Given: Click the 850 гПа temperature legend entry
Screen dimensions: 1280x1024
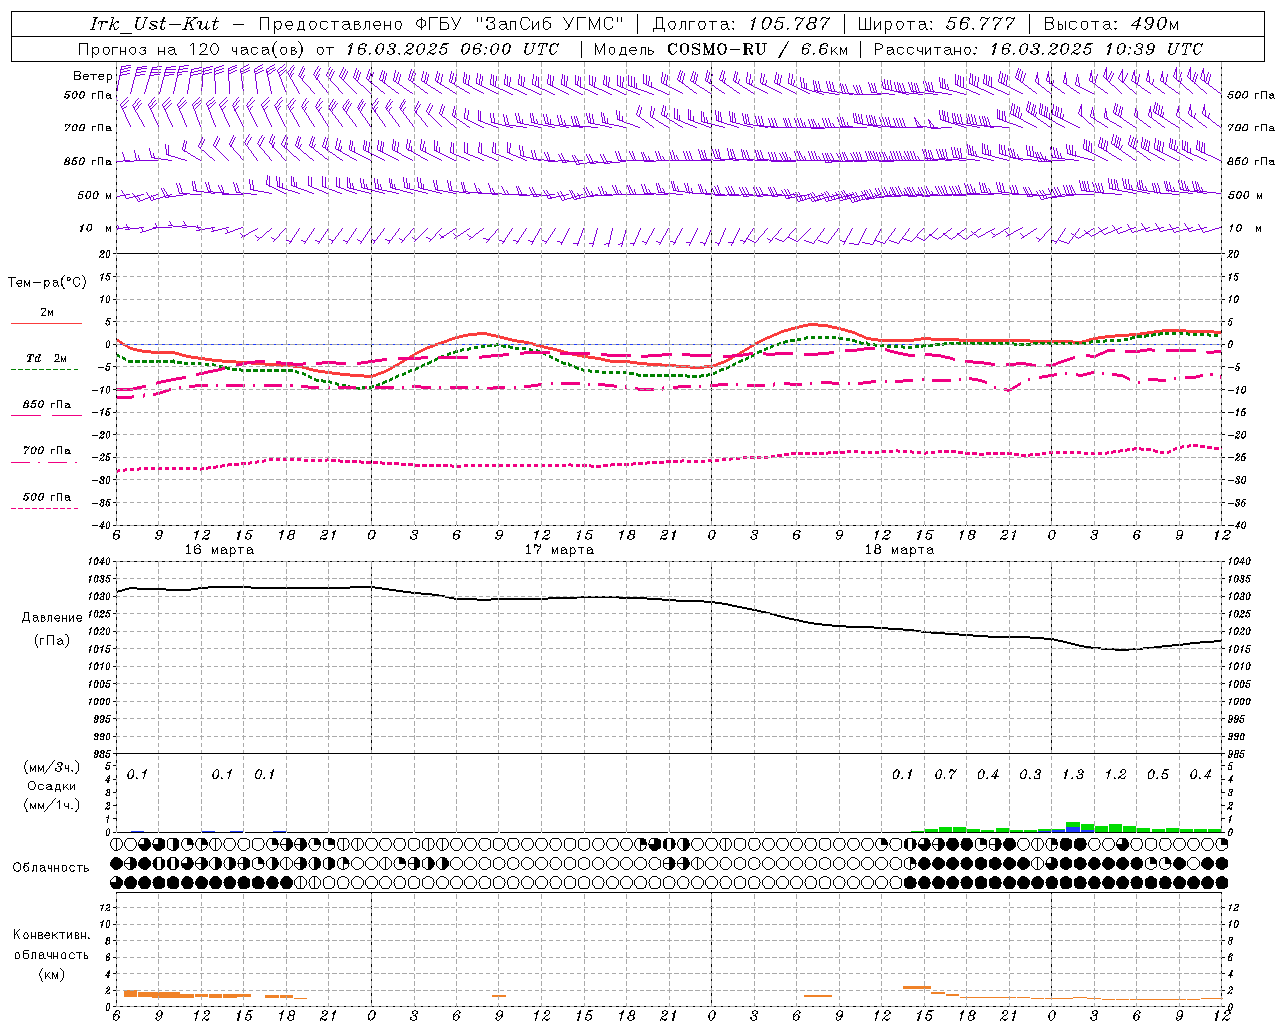Looking at the screenshot, I should [x=47, y=405].
